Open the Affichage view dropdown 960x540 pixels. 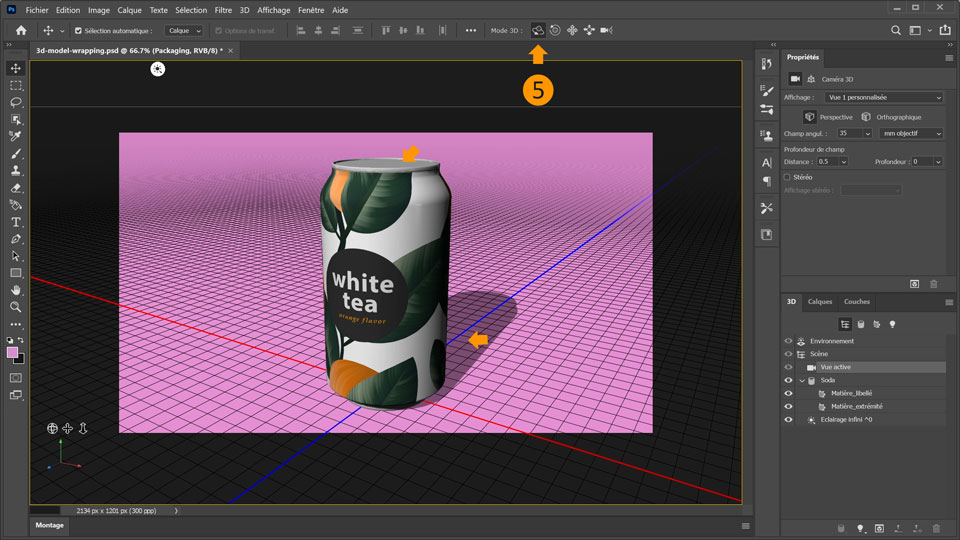tap(882, 98)
